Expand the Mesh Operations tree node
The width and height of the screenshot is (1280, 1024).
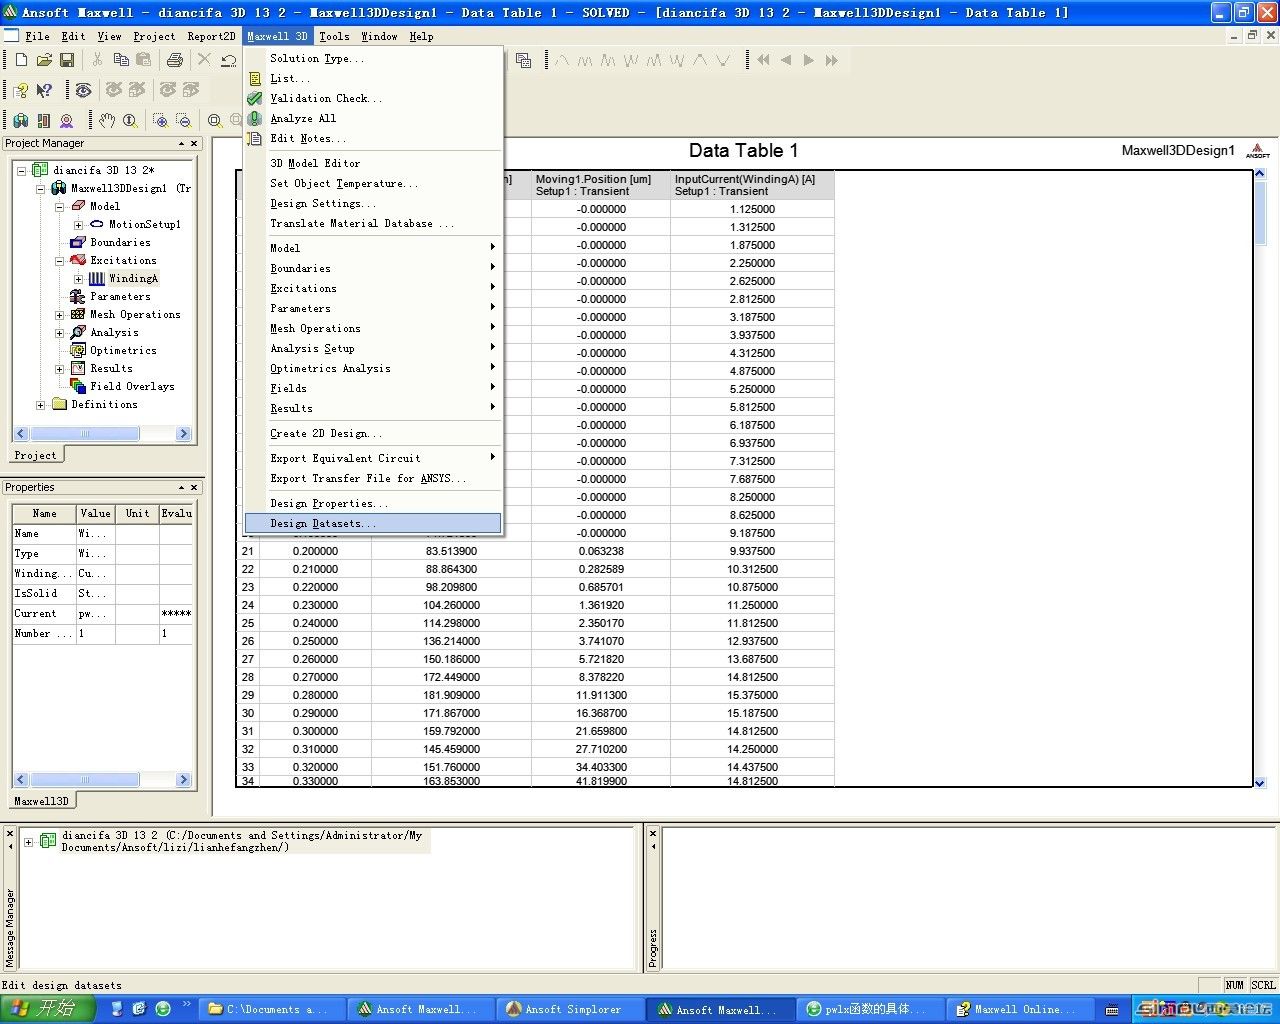[59, 315]
